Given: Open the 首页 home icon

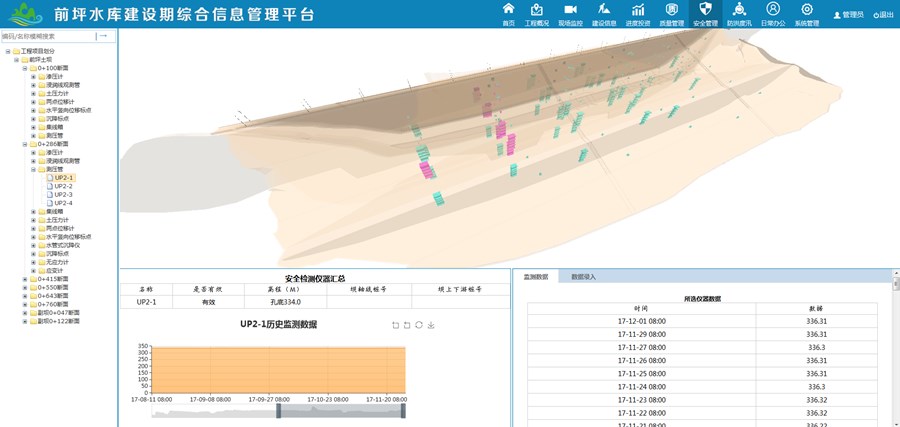Looking at the screenshot, I should (x=508, y=13).
